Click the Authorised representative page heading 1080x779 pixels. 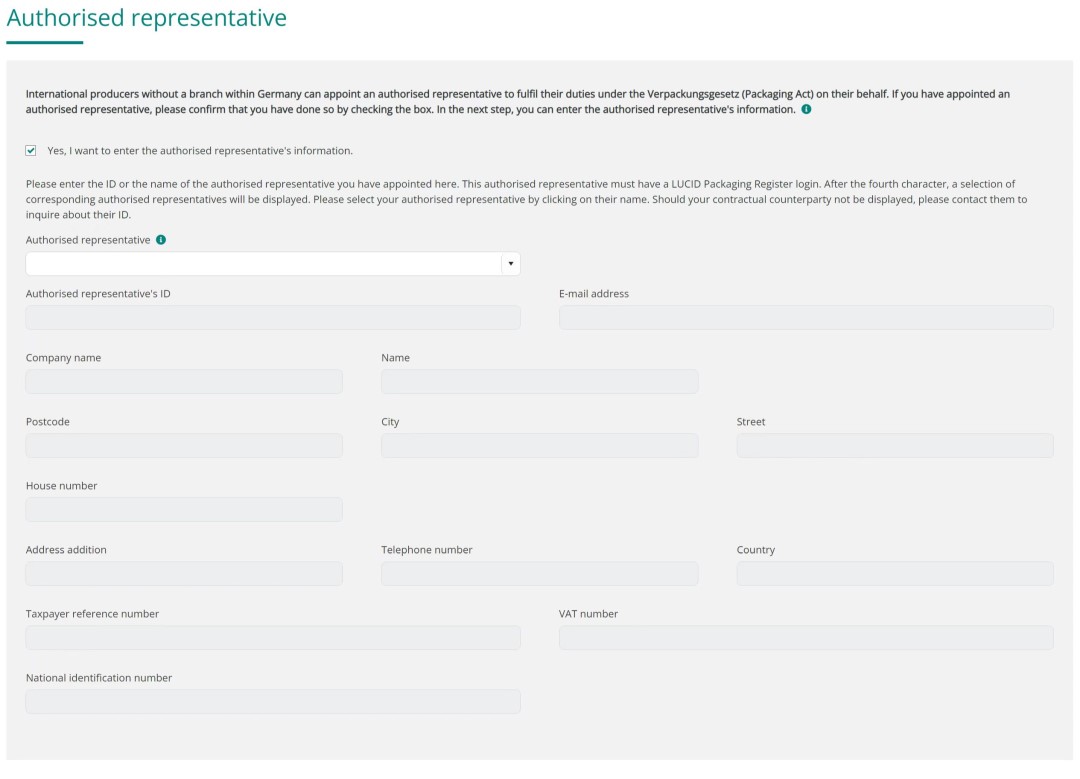coord(147,18)
